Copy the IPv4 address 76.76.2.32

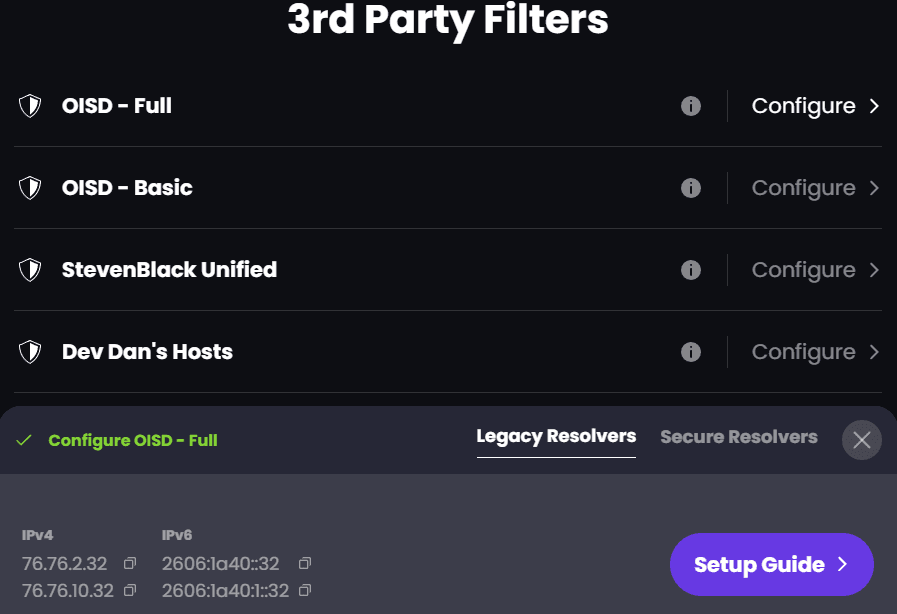pyautogui.click(x=128, y=564)
